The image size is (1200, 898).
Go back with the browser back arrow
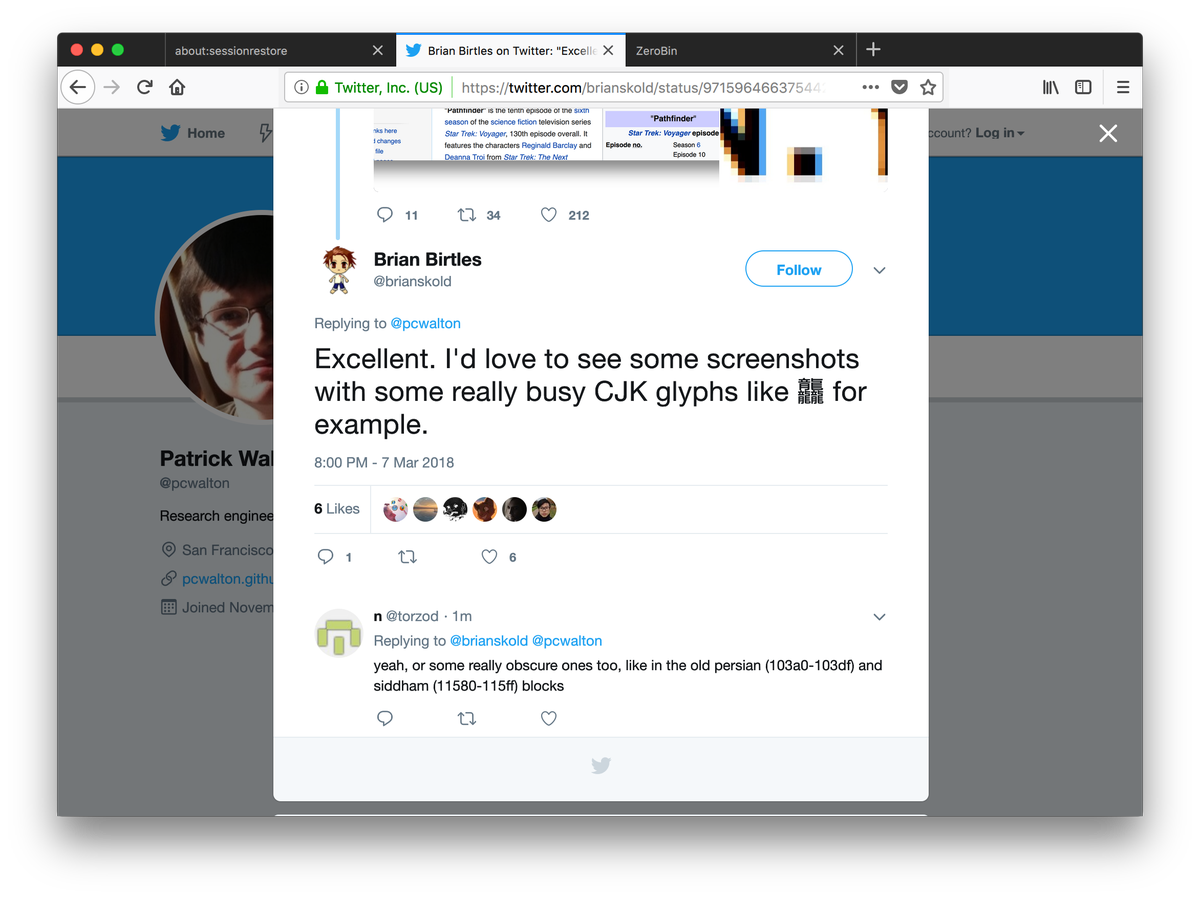click(x=78, y=88)
